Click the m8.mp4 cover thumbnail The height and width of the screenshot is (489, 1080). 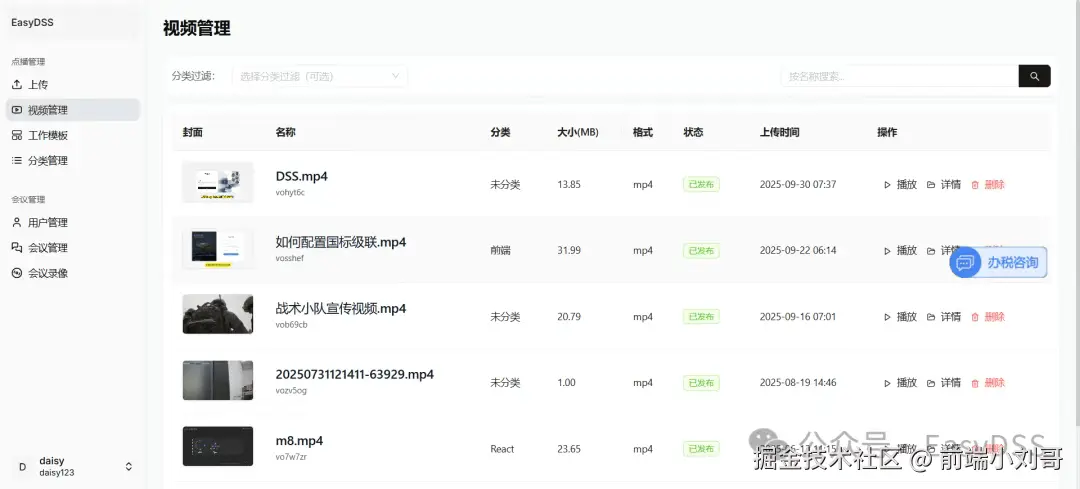pos(218,446)
